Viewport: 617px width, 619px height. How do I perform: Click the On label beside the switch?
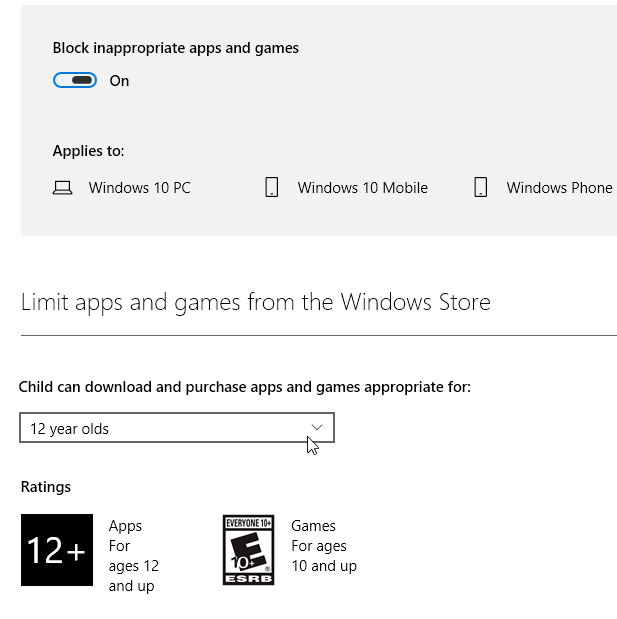[x=119, y=81]
